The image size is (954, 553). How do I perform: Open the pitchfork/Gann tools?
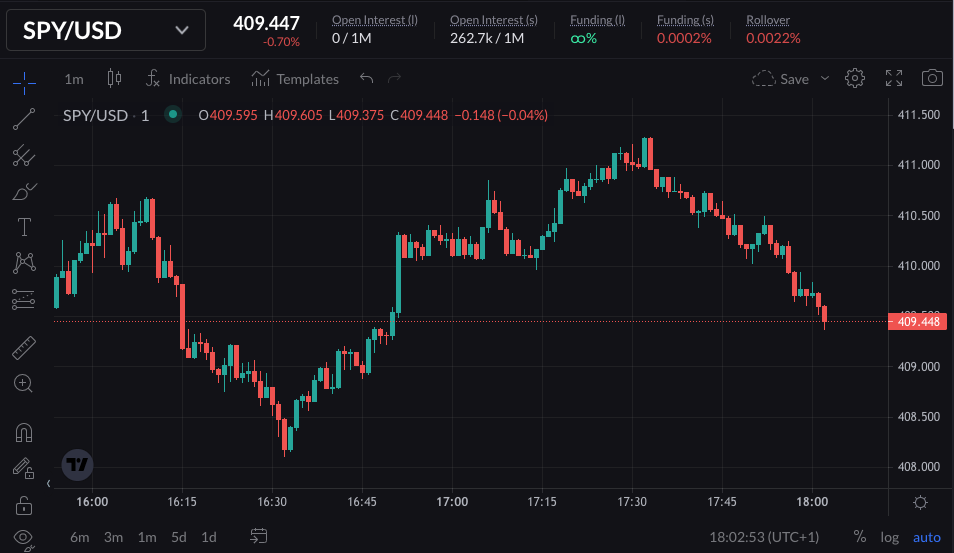coord(24,155)
